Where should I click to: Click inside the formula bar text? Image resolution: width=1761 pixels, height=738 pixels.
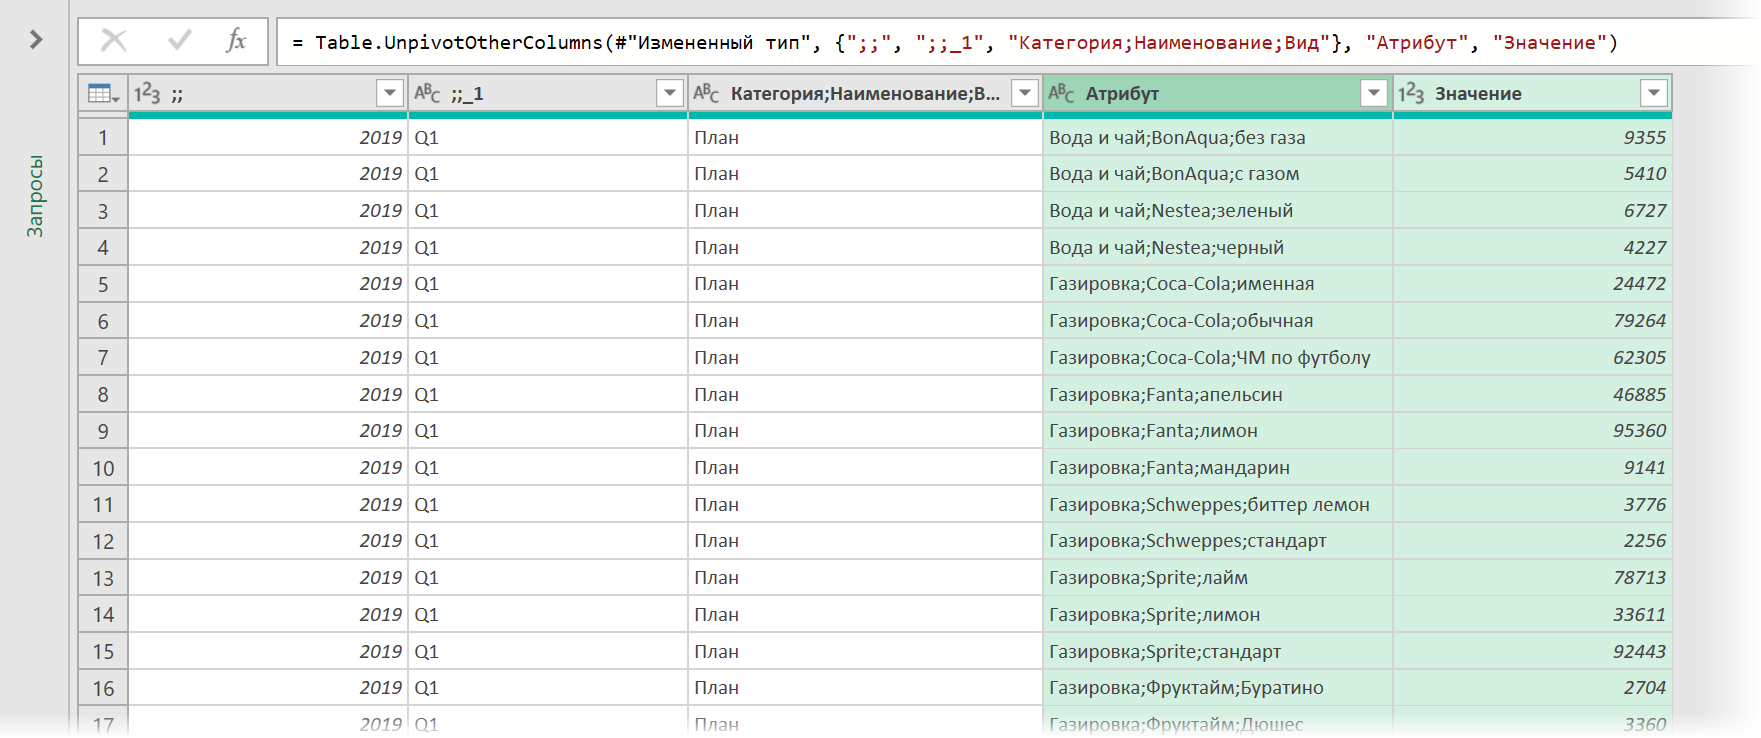click(955, 42)
